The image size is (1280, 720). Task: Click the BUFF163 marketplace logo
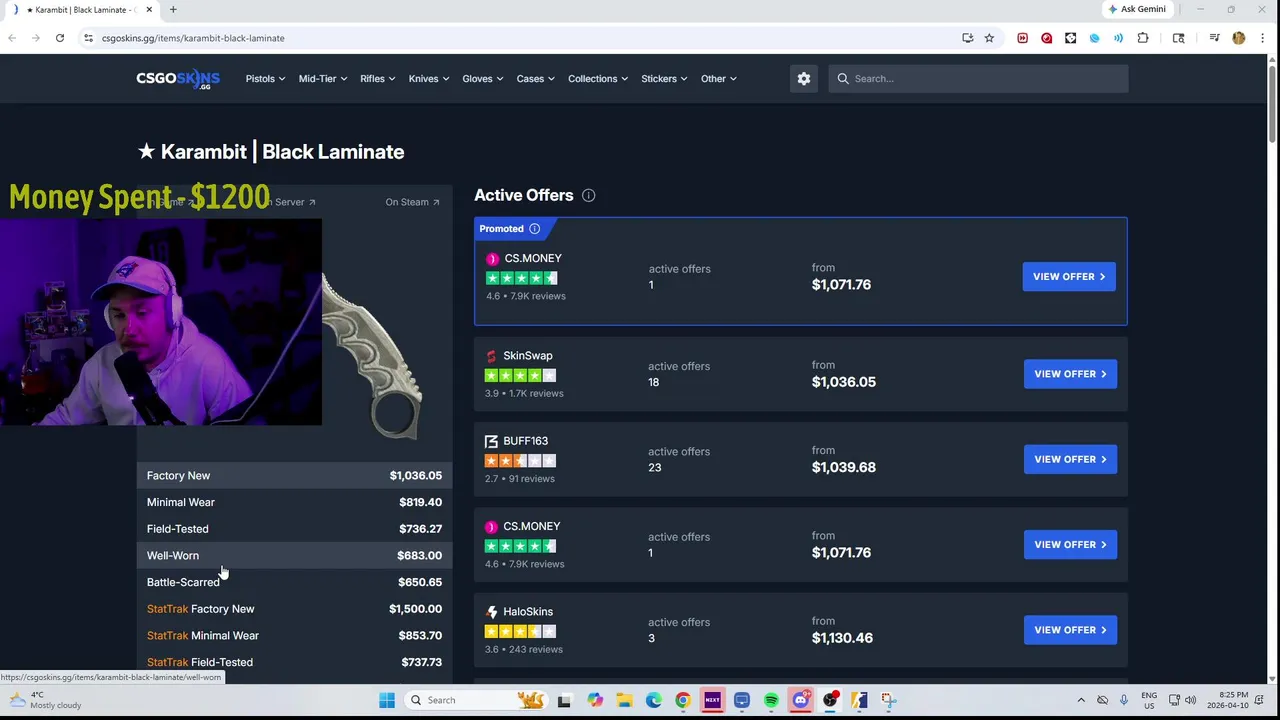491,441
